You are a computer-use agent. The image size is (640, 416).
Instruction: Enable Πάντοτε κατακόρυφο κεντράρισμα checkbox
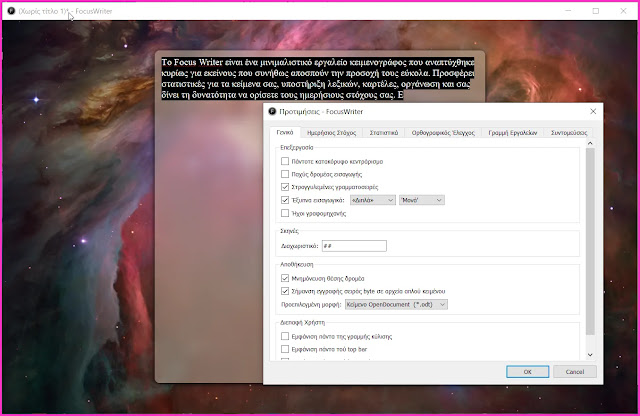click(285, 161)
